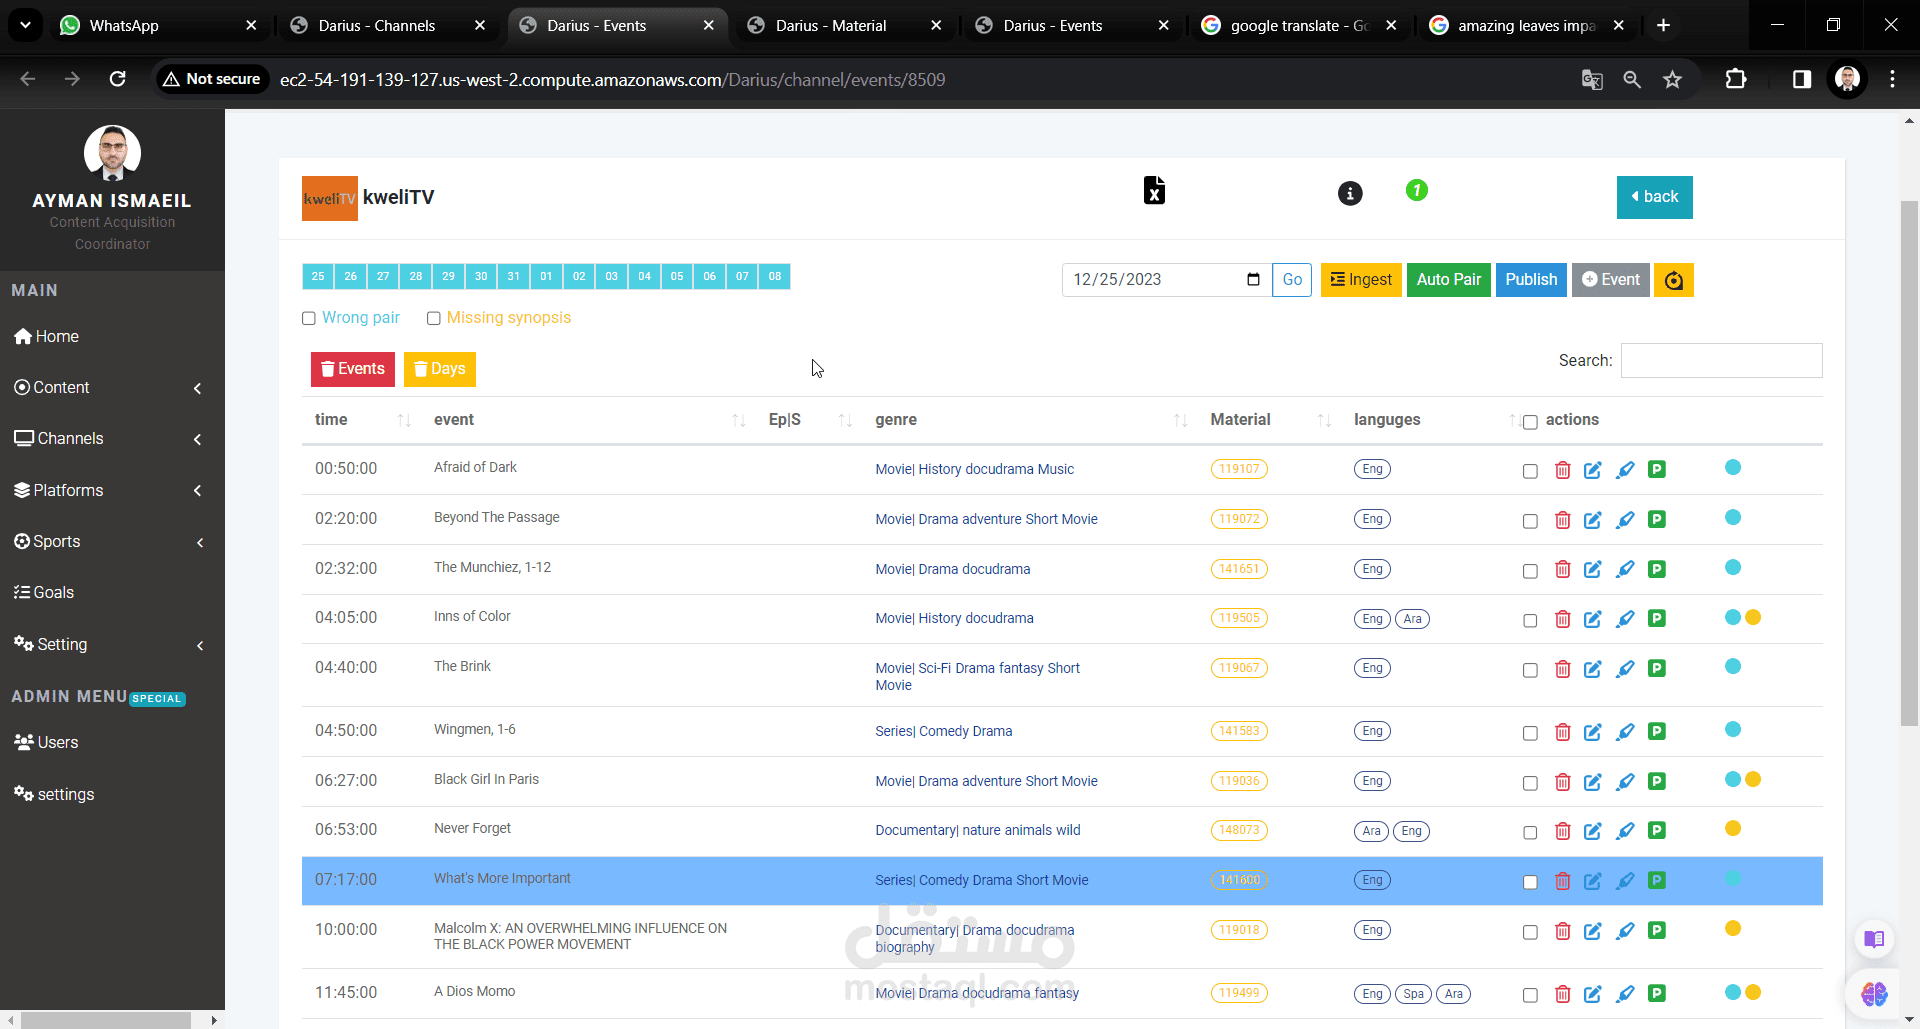This screenshot has width=1920, height=1029.
Task: Click the Auto Pair button
Action: click(1448, 280)
